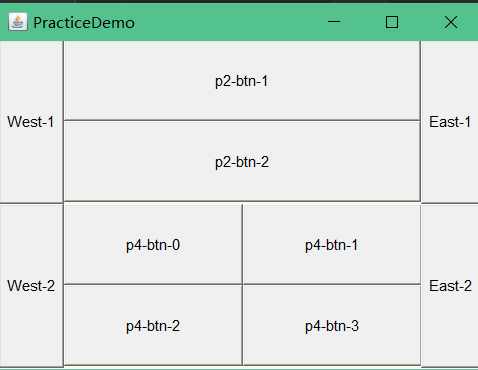This screenshot has height=370, width=478.
Task: Choose the p4-btn-2 button
Action: coord(153,325)
